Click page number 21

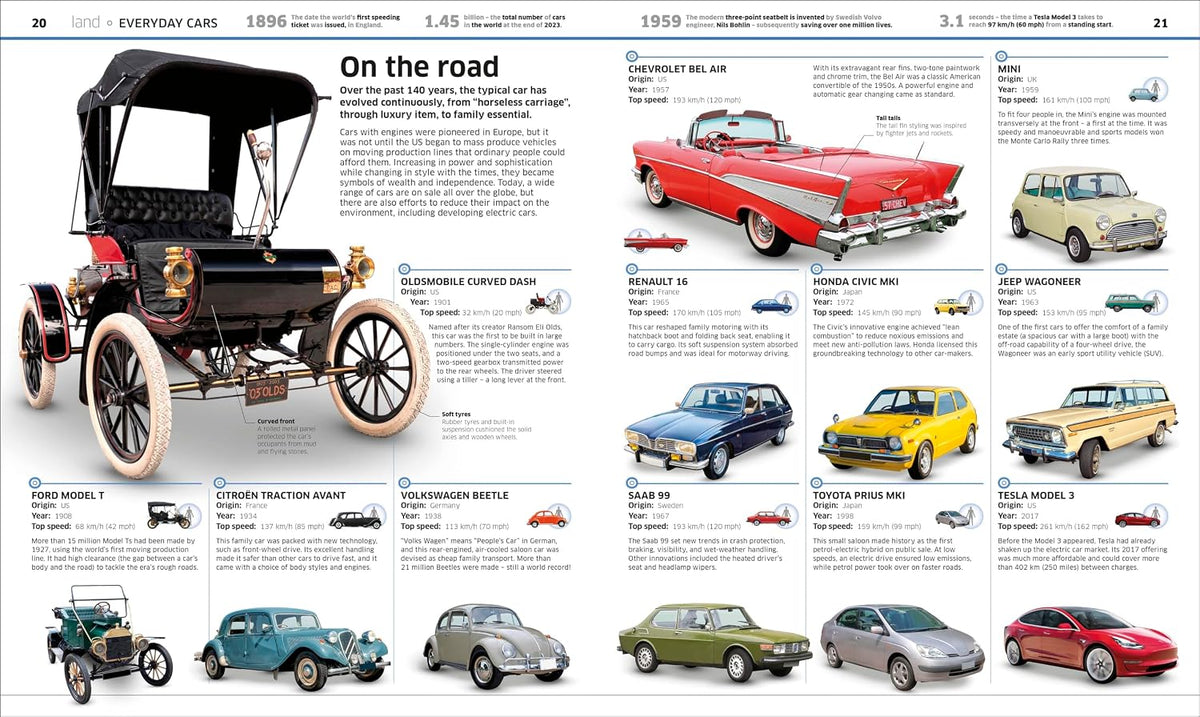pyautogui.click(x=1160, y=22)
